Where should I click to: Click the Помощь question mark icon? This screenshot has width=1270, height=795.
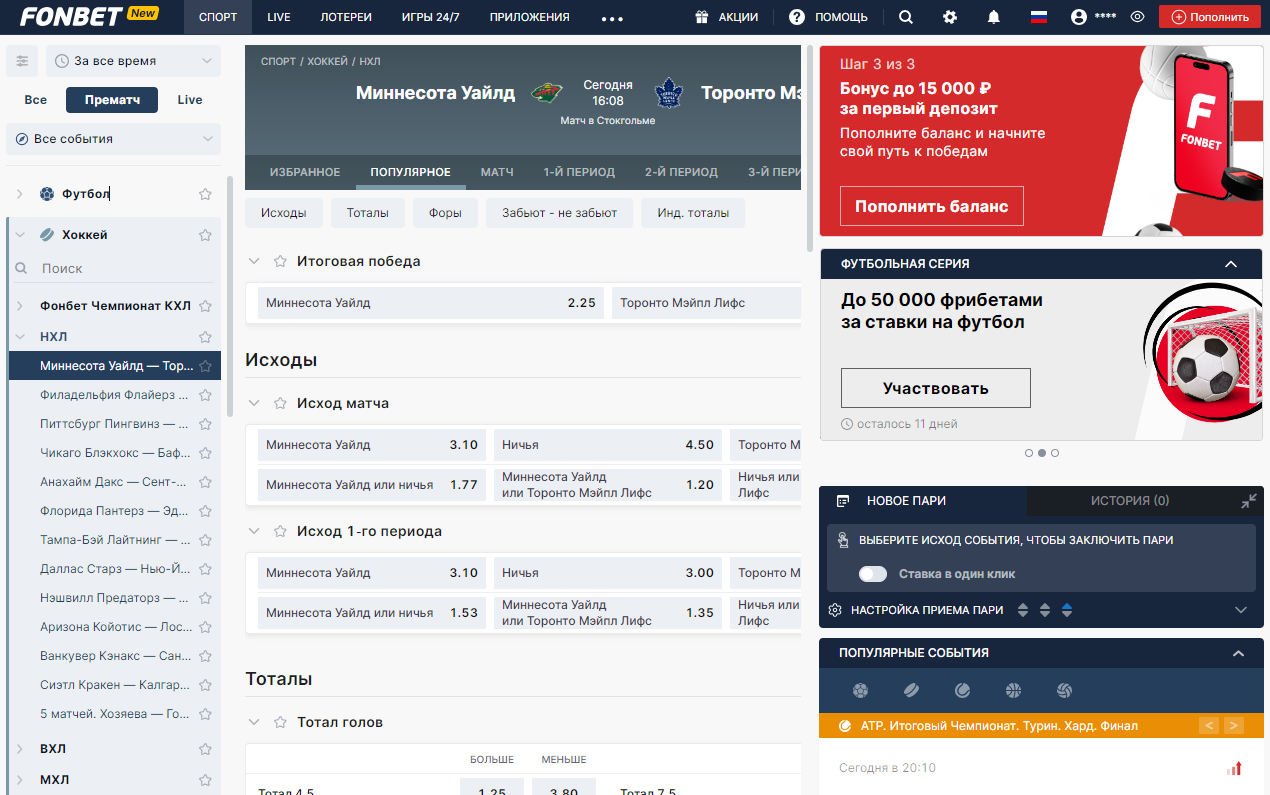pyautogui.click(x=797, y=17)
